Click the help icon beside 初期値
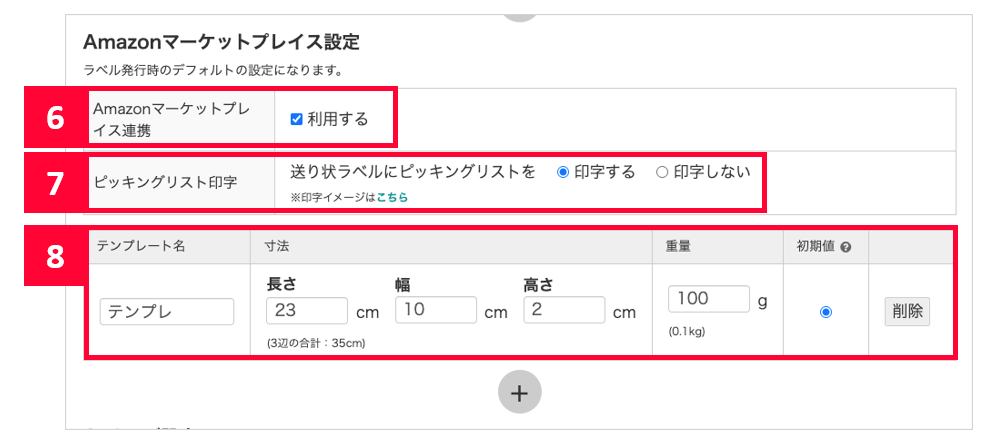This screenshot has height=442, width=1000. coord(846,247)
